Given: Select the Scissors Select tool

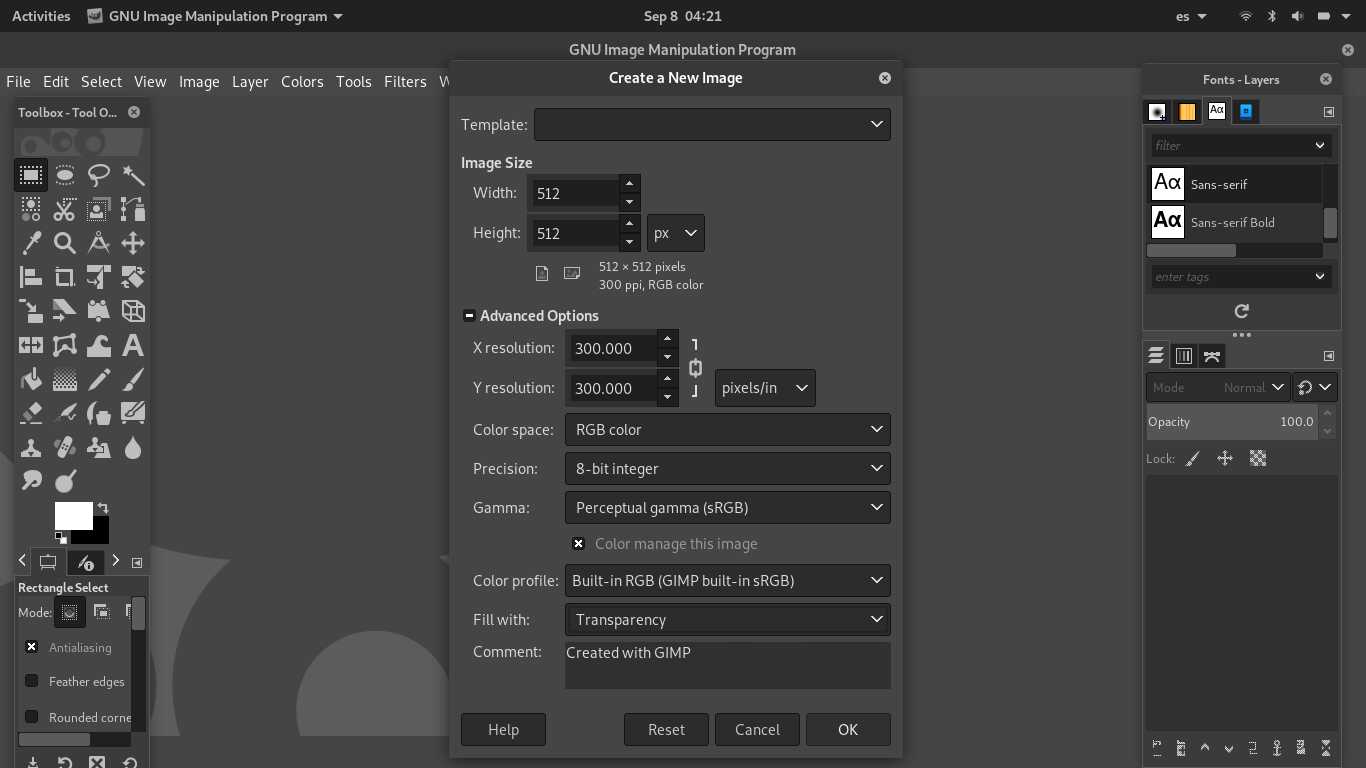Looking at the screenshot, I should pyautogui.click(x=65, y=210).
